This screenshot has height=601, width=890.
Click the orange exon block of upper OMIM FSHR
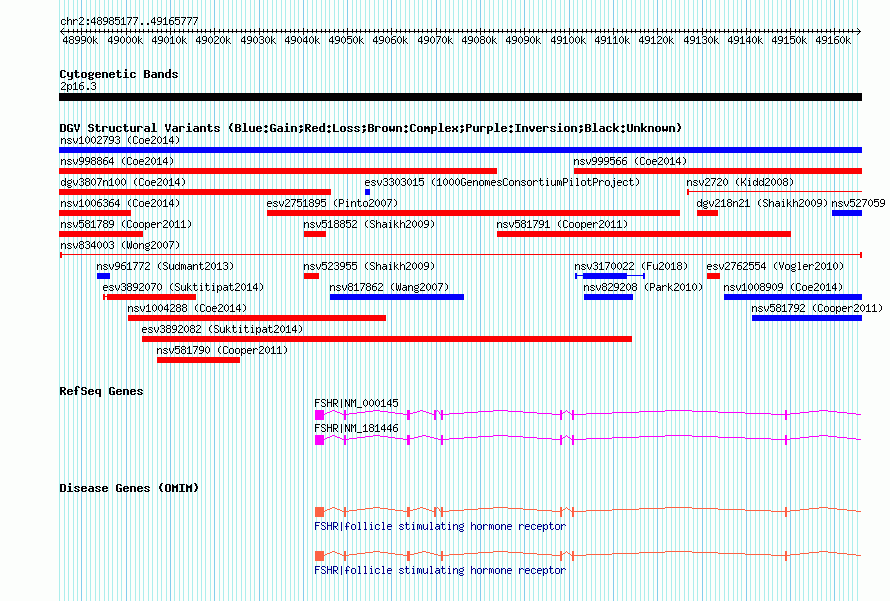point(320,512)
